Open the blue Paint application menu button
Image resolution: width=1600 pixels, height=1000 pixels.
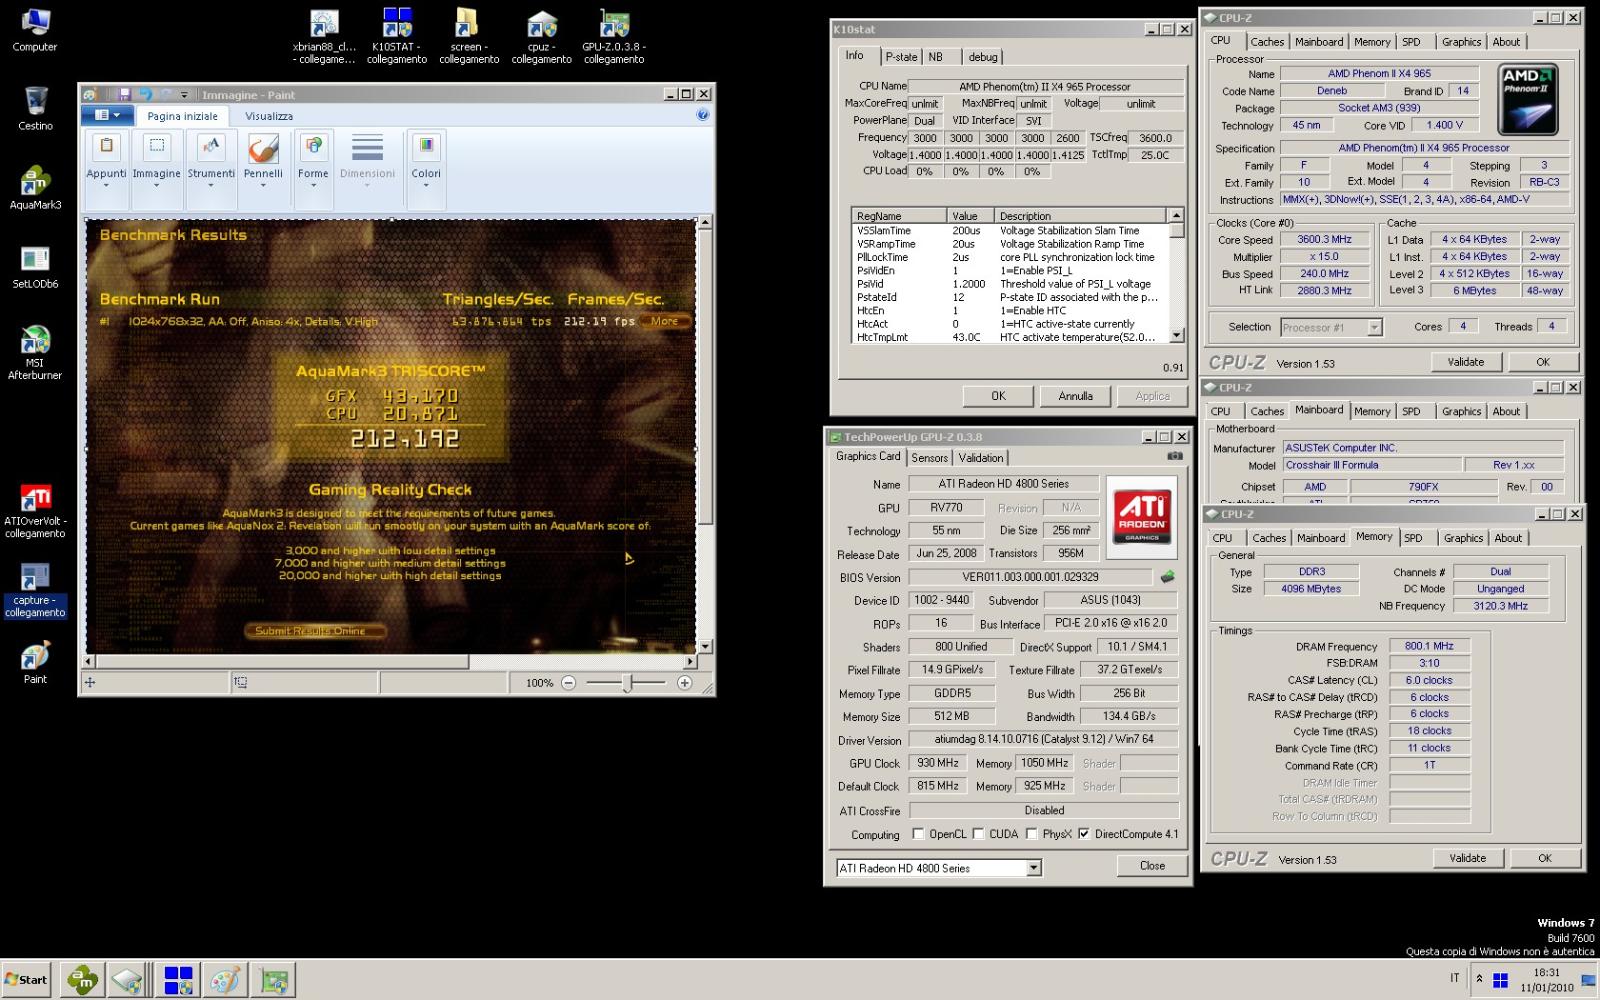[107, 115]
